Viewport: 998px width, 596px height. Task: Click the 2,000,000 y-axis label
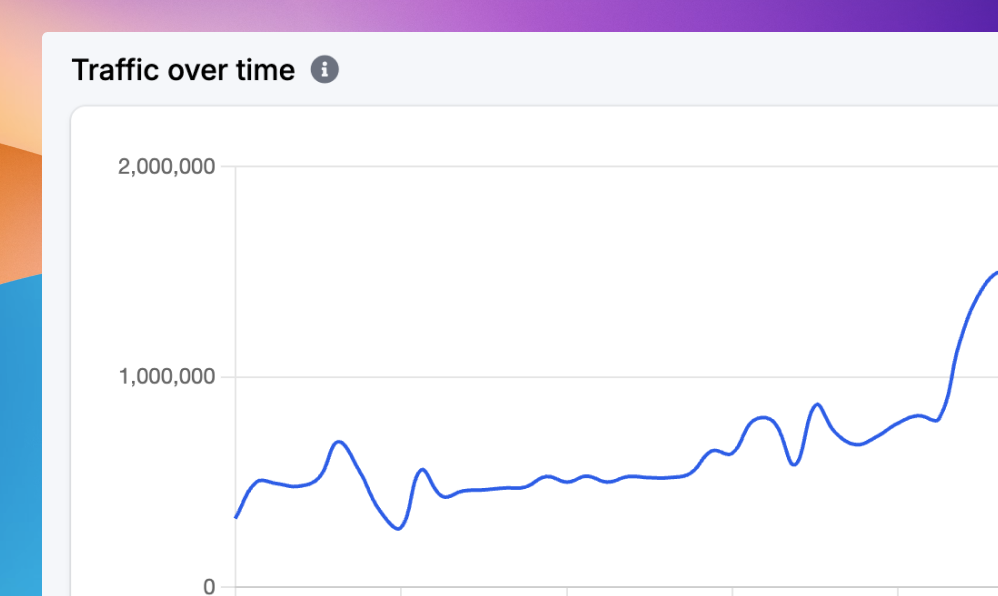coord(166,166)
